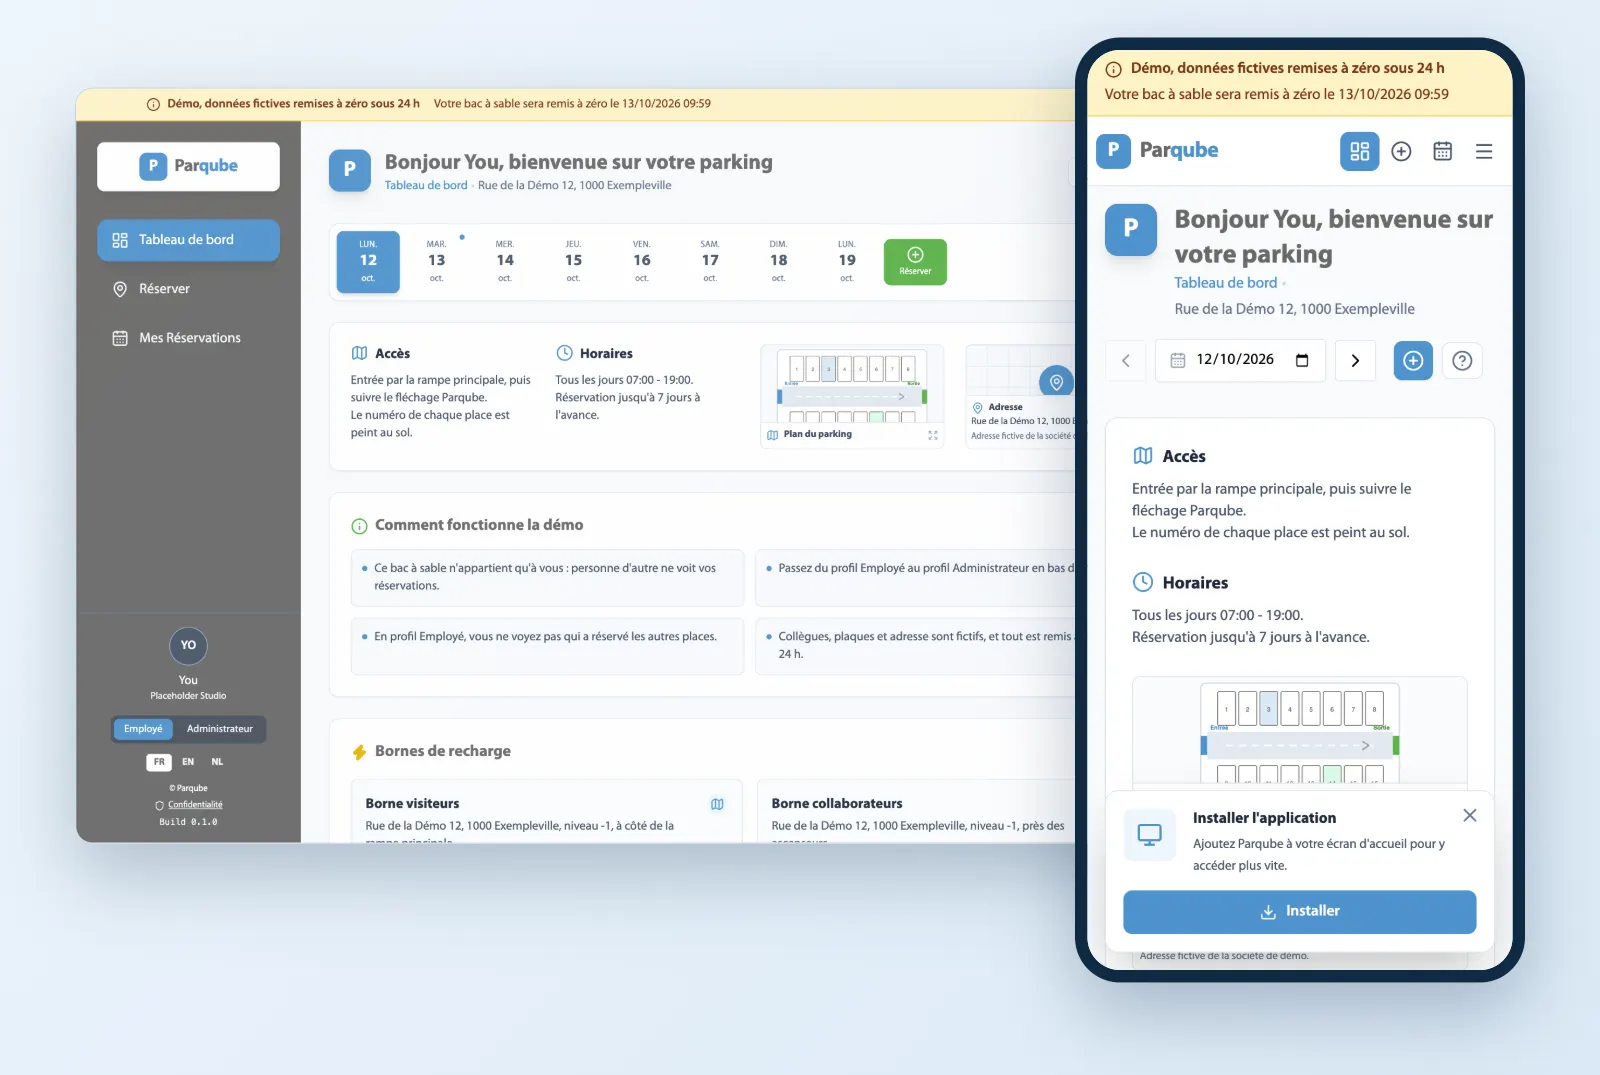Viewport: 1600px width, 1075px height.
Task: Click mobile Tableau de bord breadcrumb
Action: [x=1225, y=283]
